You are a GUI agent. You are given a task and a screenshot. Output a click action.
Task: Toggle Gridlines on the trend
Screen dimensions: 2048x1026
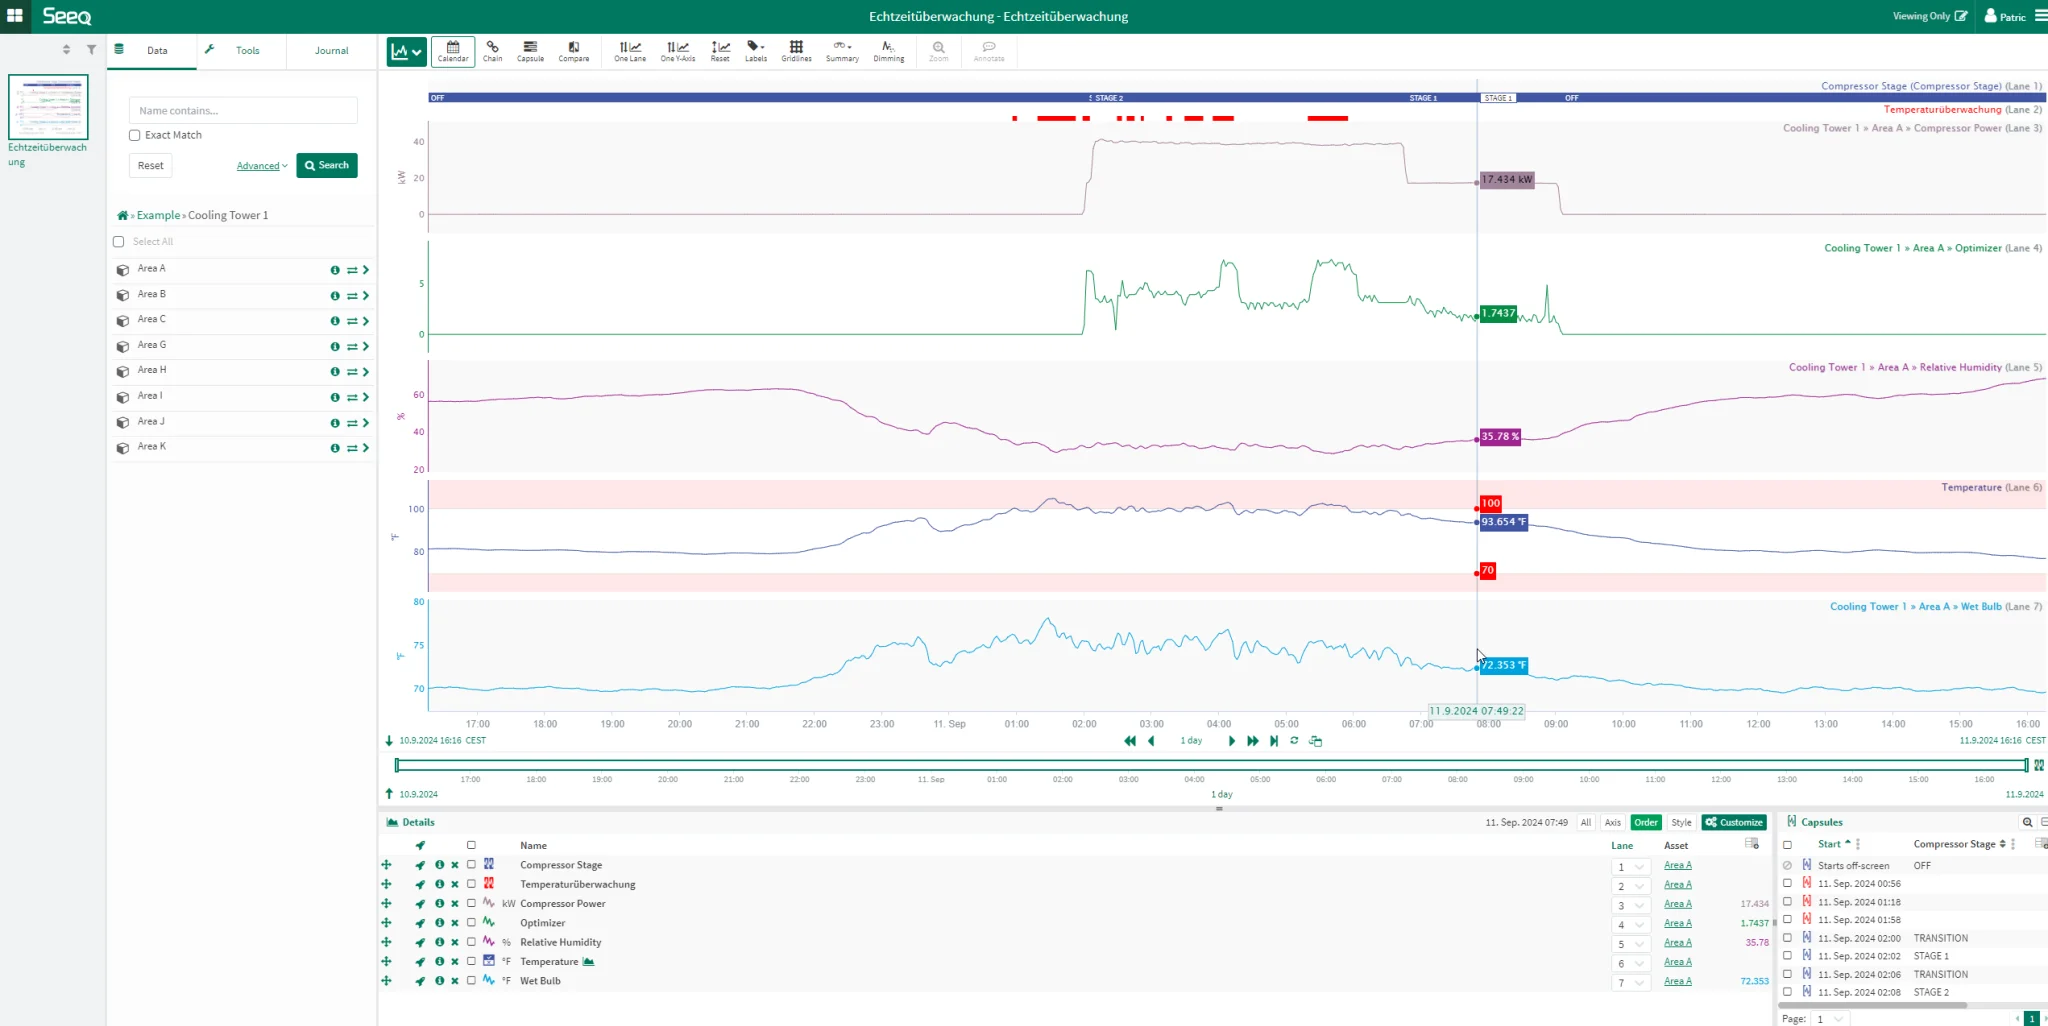tap(796, 51)
